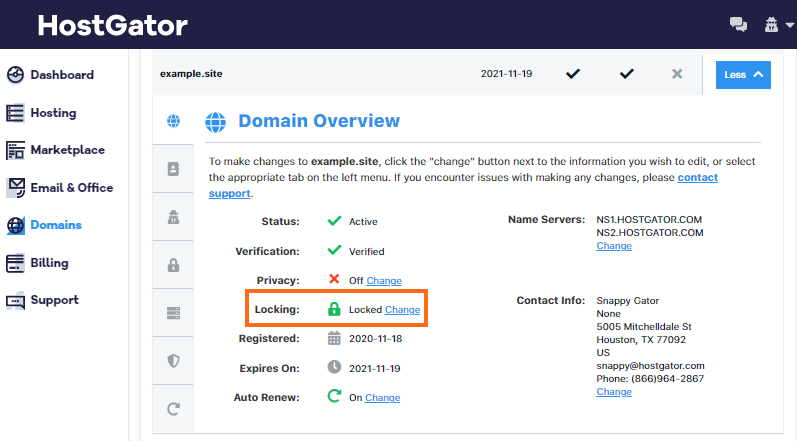Change the Auto Renew setting
Viewport: 797px width, 441px height.
point(382,397)
